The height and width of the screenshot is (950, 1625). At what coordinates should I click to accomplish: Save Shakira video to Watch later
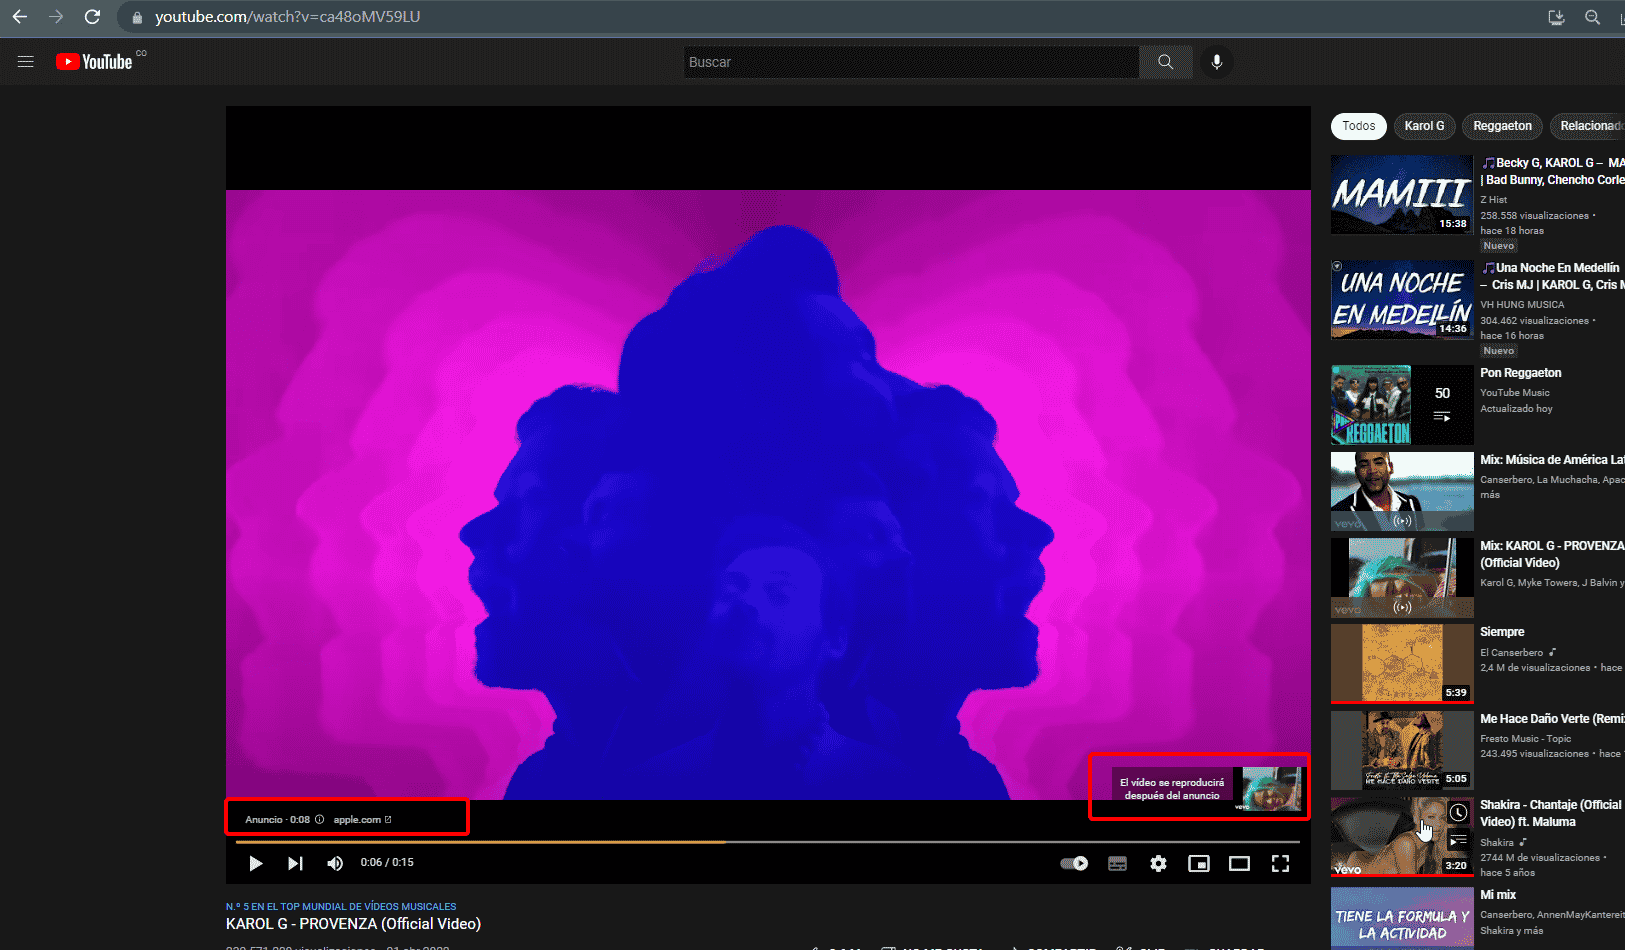click(1457, 813)
